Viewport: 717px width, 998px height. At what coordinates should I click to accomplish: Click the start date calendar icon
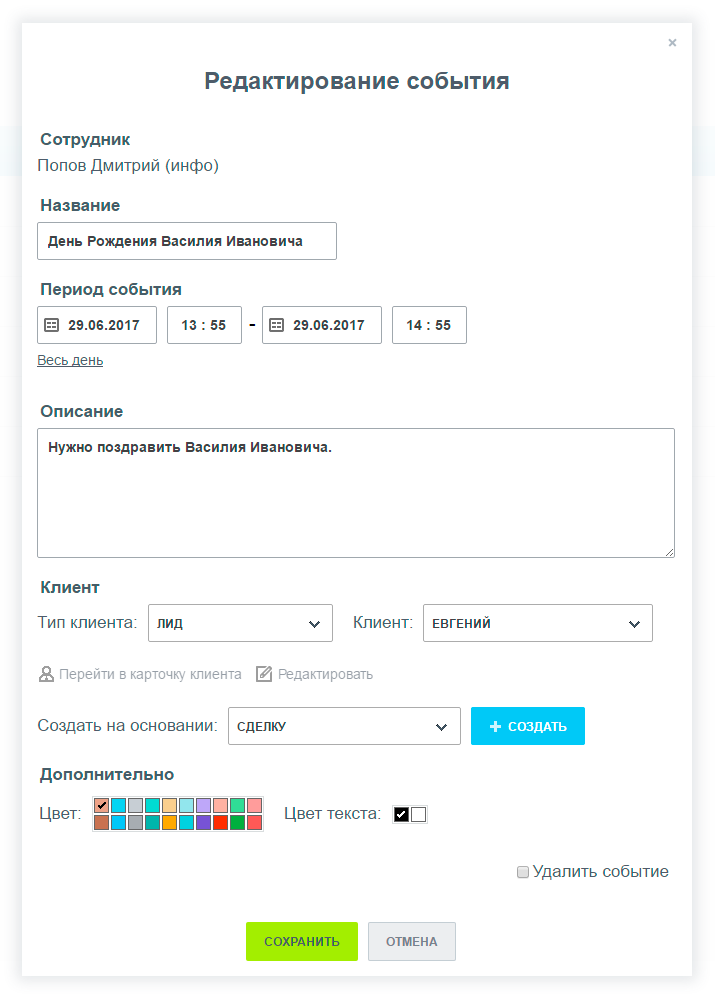point(52,325)
